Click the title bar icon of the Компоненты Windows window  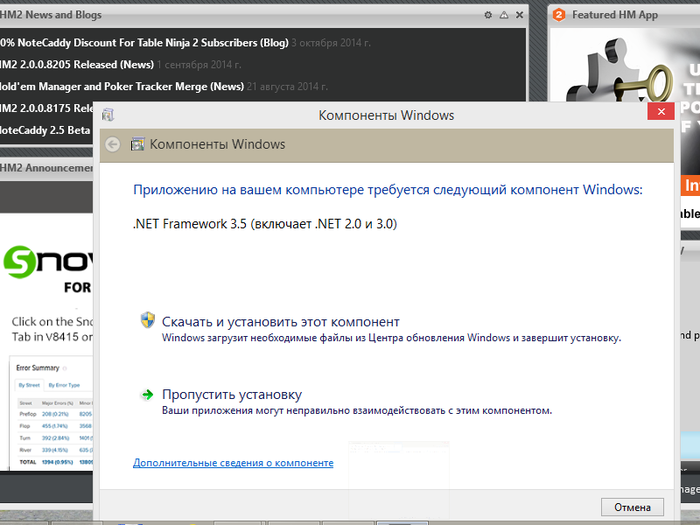[x=108, y=115]
